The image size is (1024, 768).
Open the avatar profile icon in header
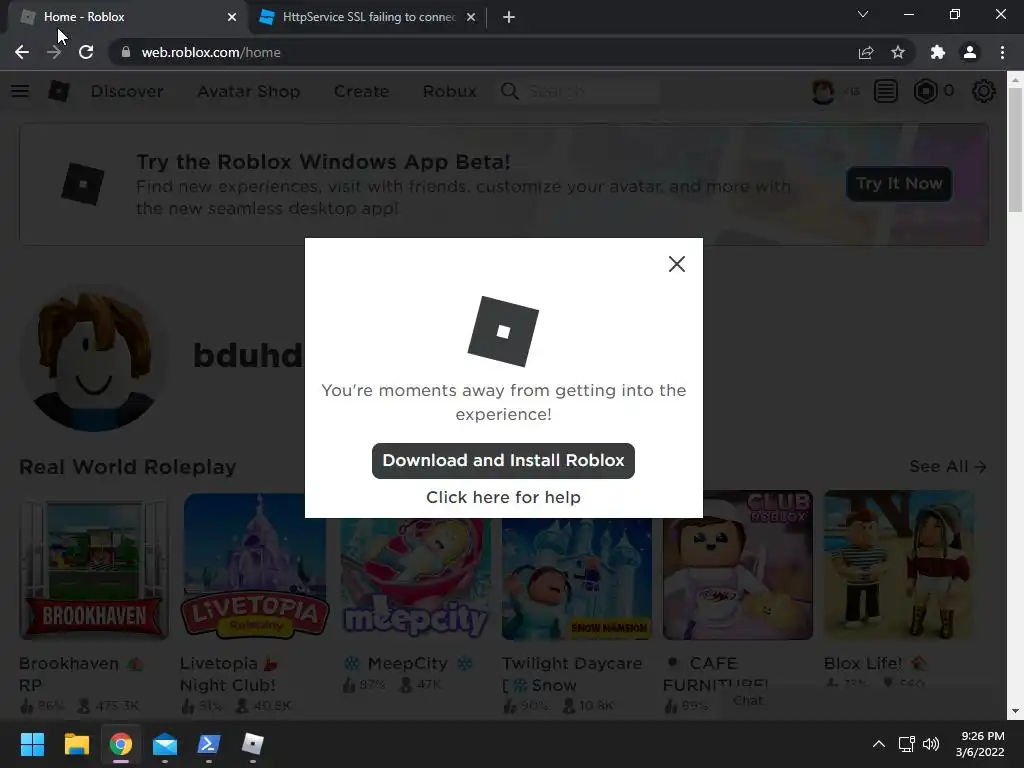(x=823, y=91)
